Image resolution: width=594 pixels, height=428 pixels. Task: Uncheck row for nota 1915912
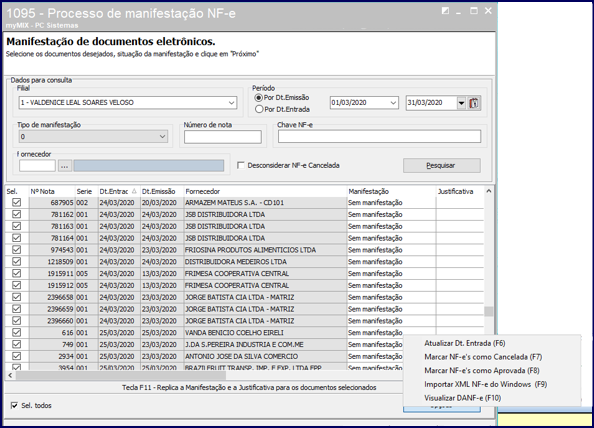(x=16, y=285)
